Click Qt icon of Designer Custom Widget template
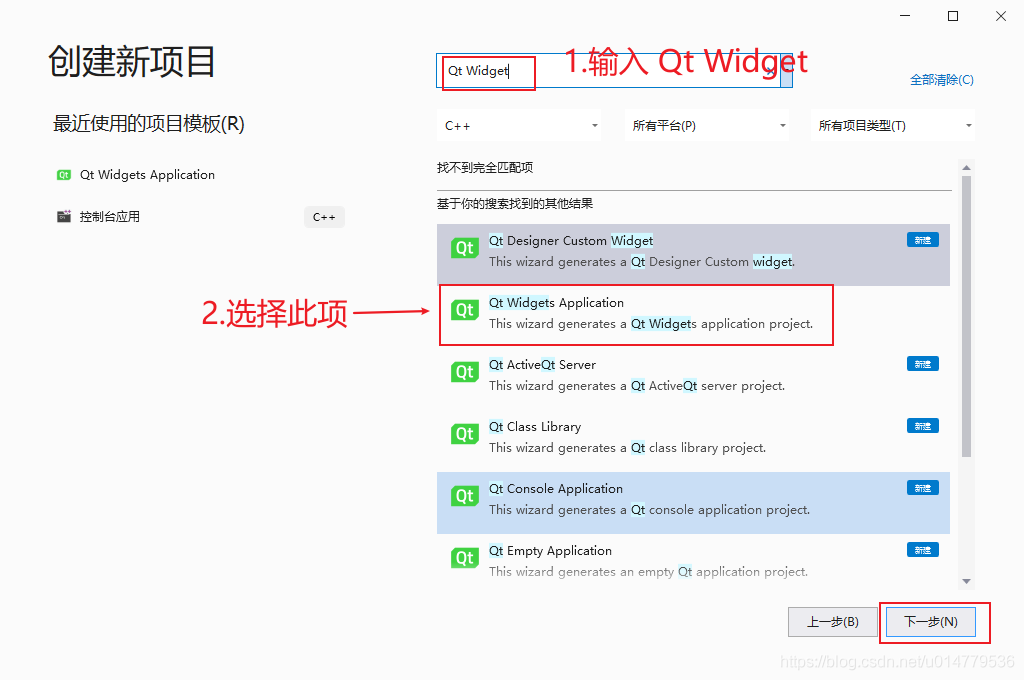This screenshot has height=680, width=1024. click(x=464, y=248)
